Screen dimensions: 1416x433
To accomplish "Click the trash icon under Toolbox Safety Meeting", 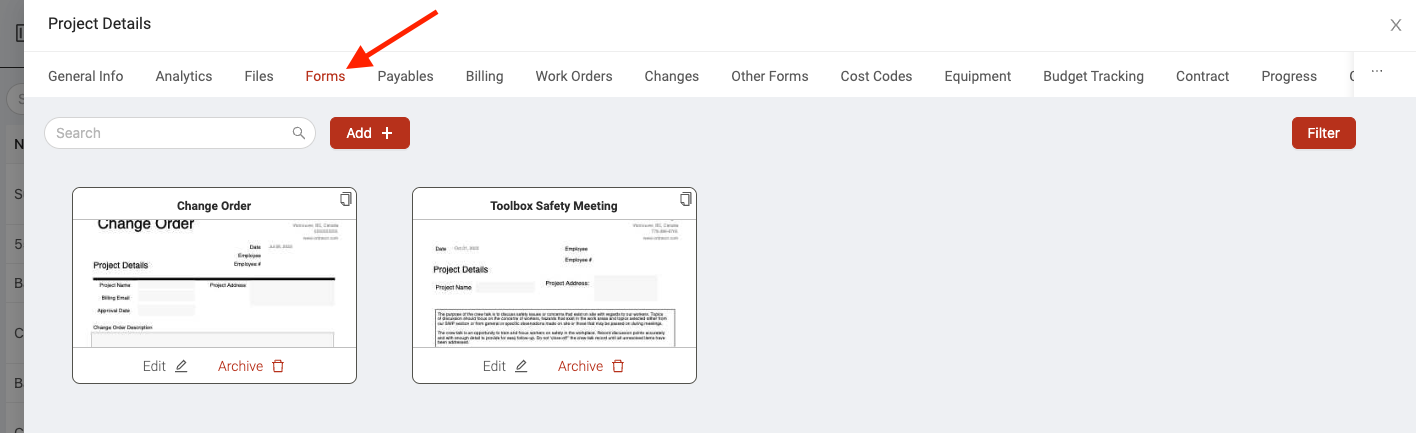I will coord(618,366).
